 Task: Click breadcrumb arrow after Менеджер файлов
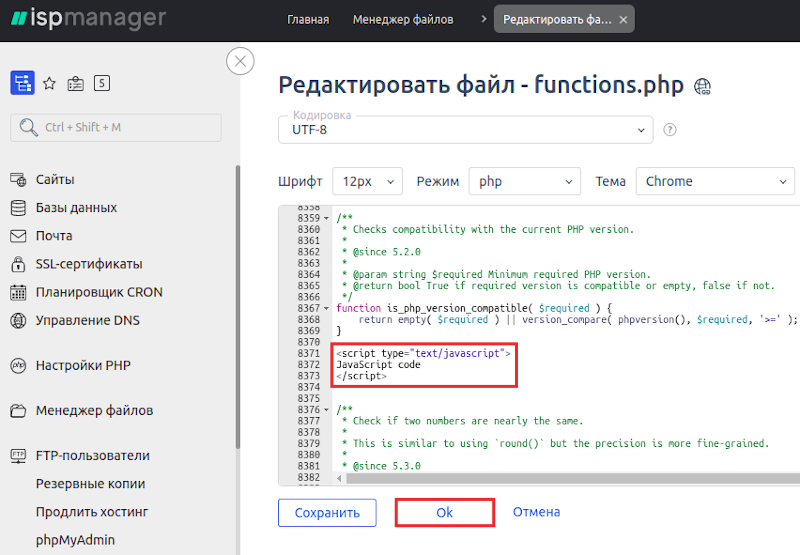[484, 19]
